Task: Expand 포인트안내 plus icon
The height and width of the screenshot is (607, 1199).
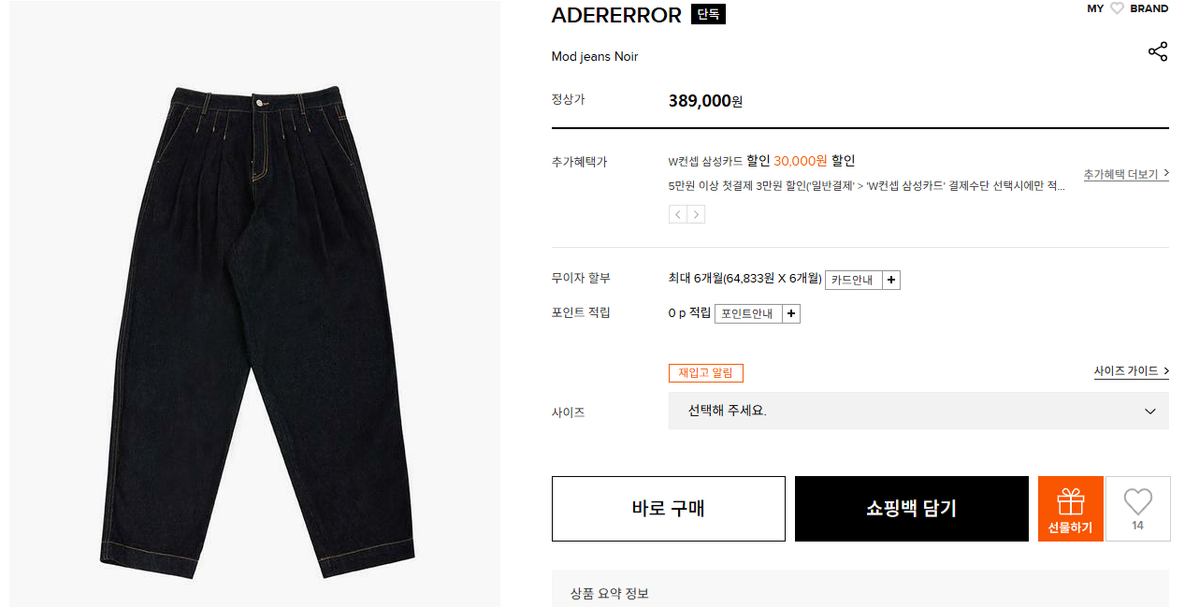Action: (x=791, y=313)
